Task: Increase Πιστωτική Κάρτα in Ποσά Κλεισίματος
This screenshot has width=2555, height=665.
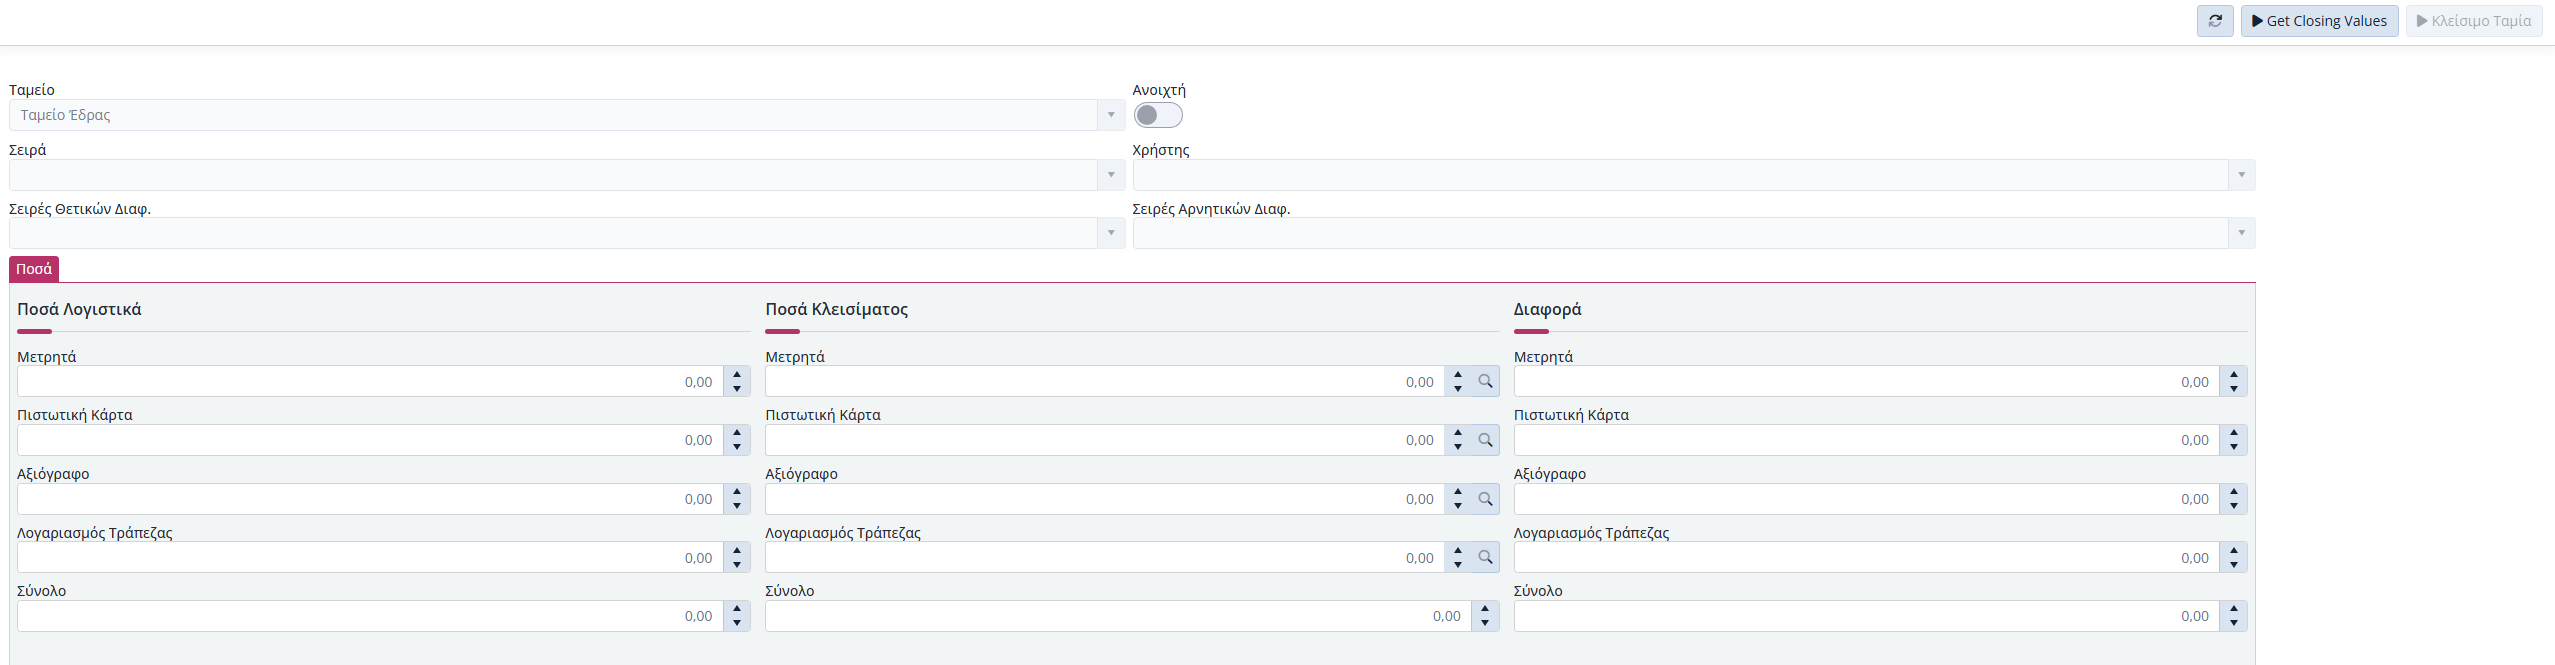Action: [1458, 433]
